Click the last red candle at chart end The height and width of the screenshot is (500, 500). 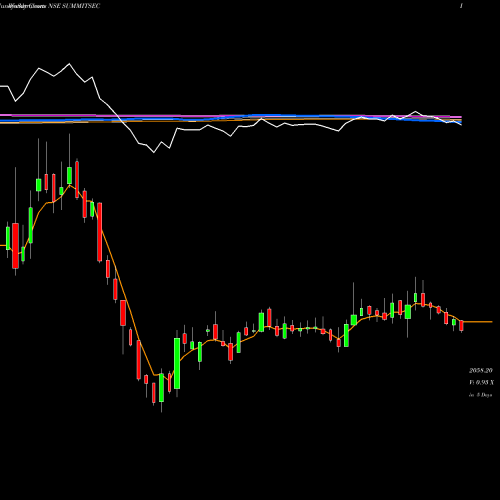point(461,326)
